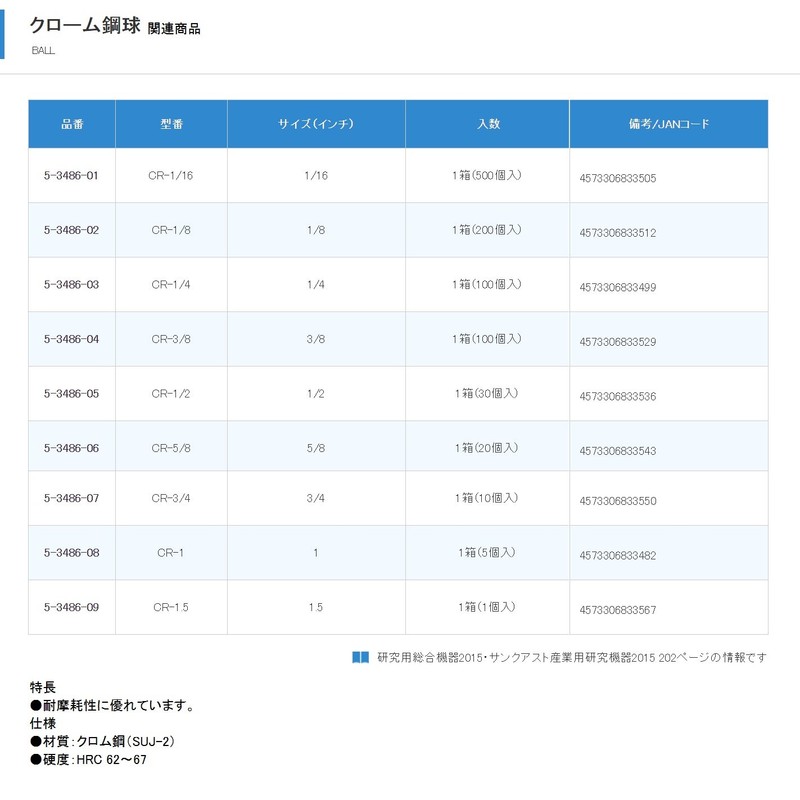Click quantity 1箱(500個入) cell

coord(487,176)
